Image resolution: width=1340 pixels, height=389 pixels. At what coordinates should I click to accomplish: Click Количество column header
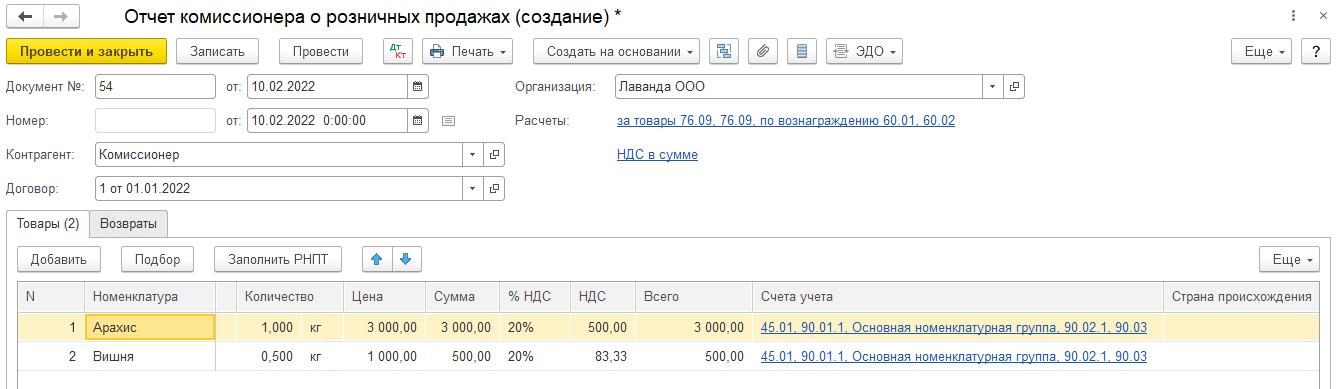coord(289,297)
